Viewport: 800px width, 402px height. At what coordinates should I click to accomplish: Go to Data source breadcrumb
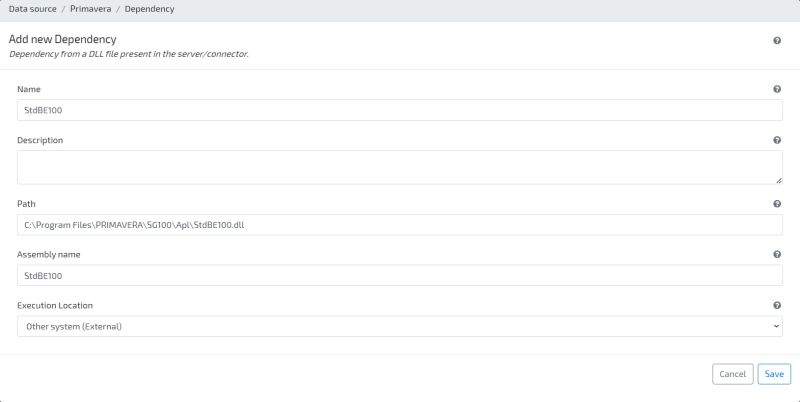(x=33, y=9)
